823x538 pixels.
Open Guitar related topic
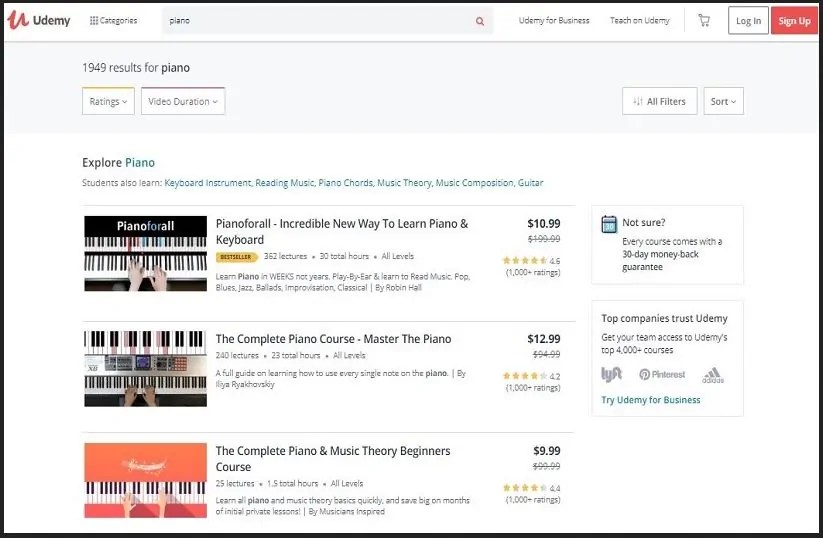point(530,183)
